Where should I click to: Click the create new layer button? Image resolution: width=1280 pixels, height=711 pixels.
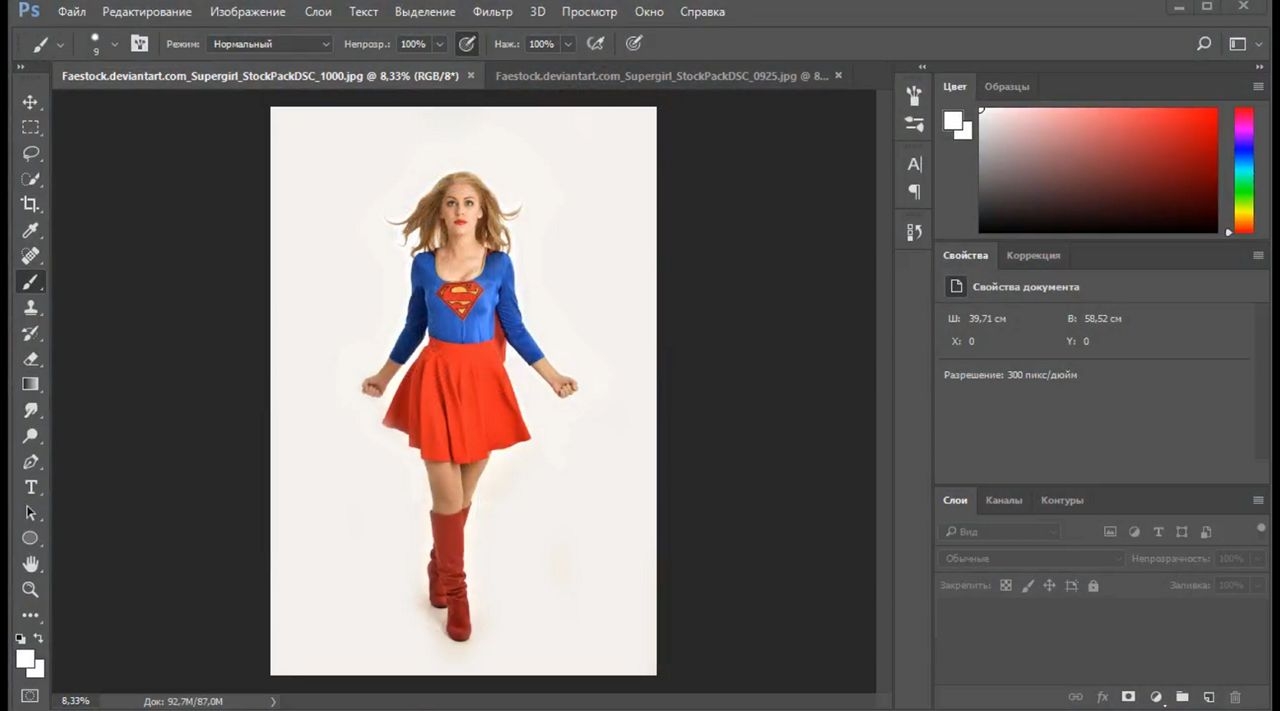tap(1209, 696)
